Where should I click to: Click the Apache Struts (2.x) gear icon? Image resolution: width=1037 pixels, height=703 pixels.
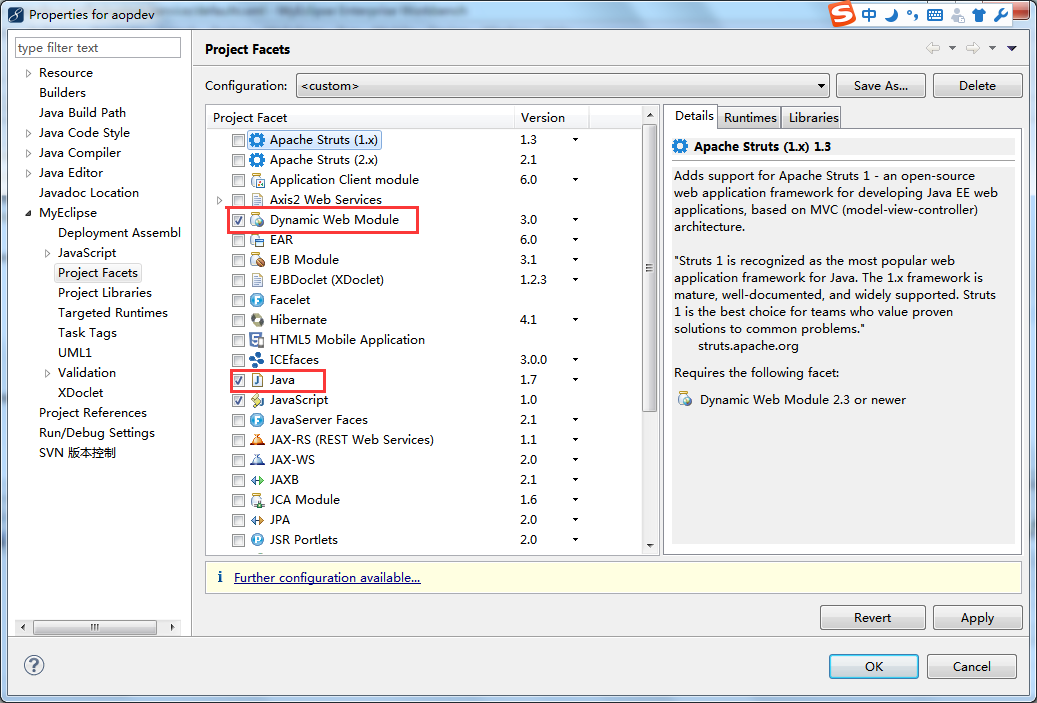click(257, 159)
